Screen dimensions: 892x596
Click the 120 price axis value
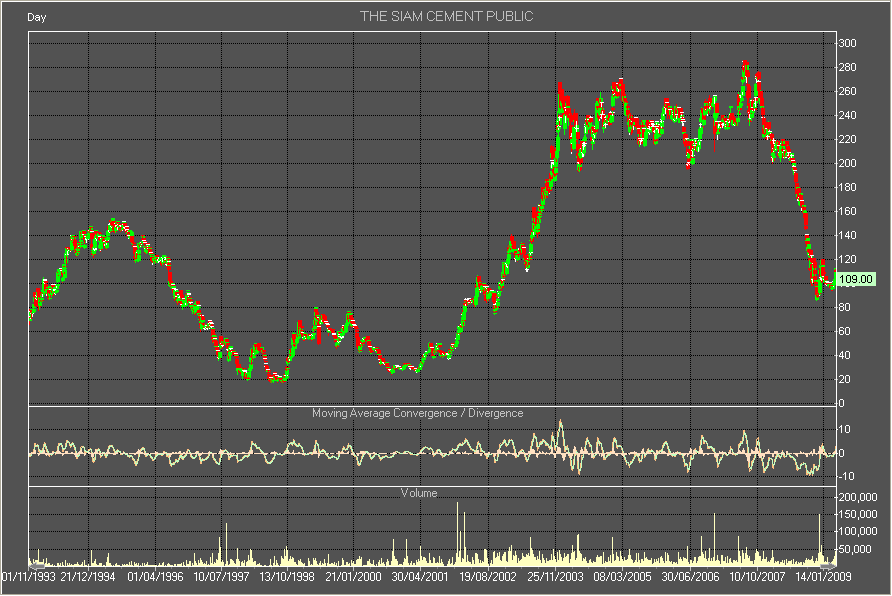pos(848,259)
